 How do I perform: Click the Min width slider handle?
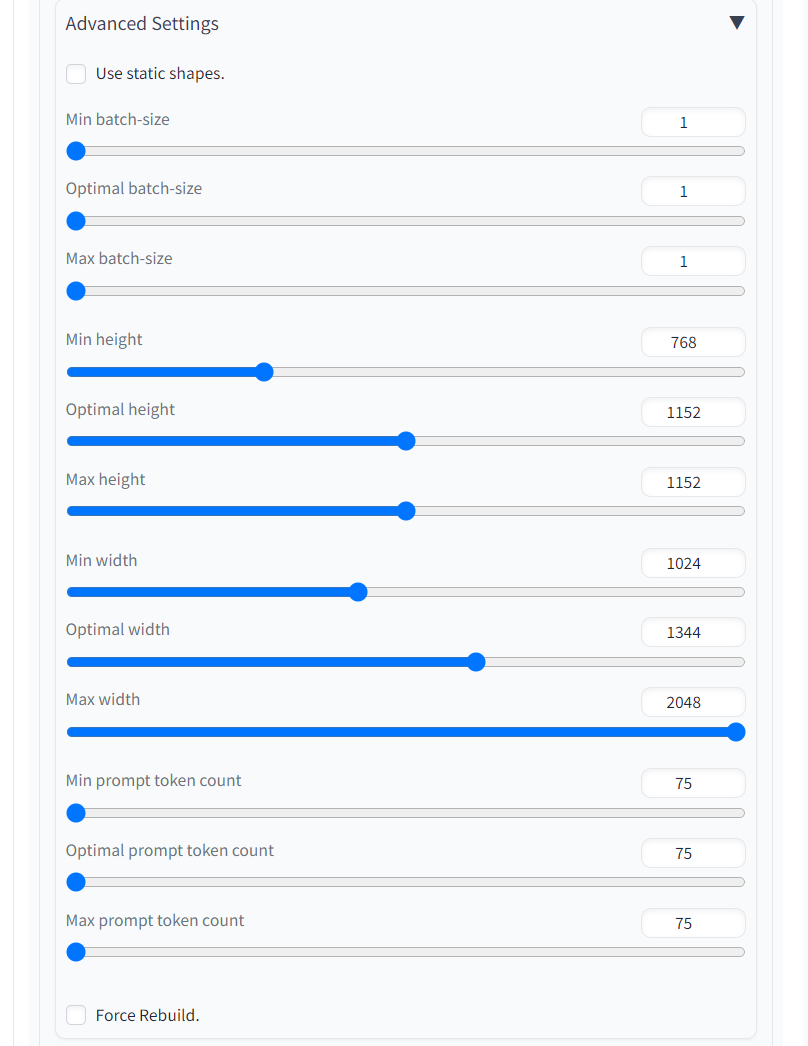(x=358, y=592)
